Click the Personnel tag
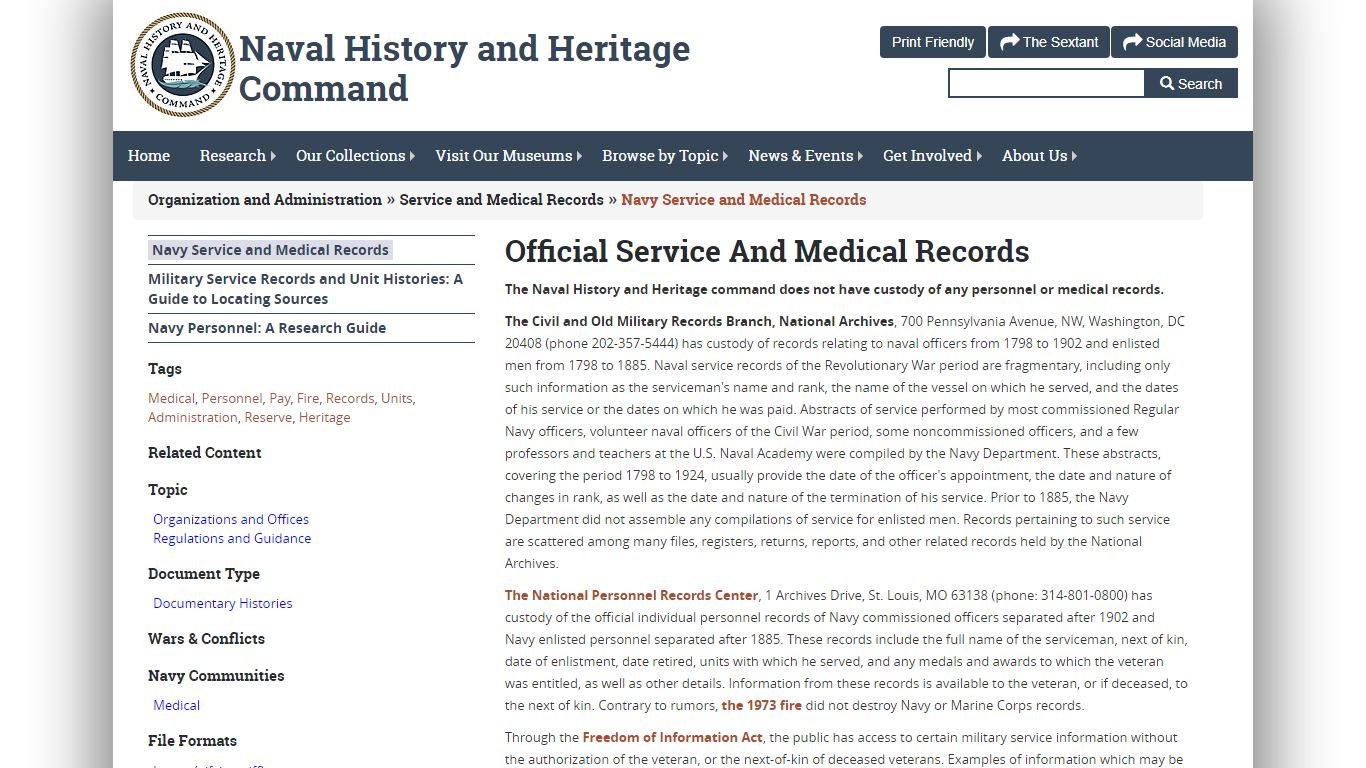The height and width of the screenshot is (768, 1366). tap(232, 398)
